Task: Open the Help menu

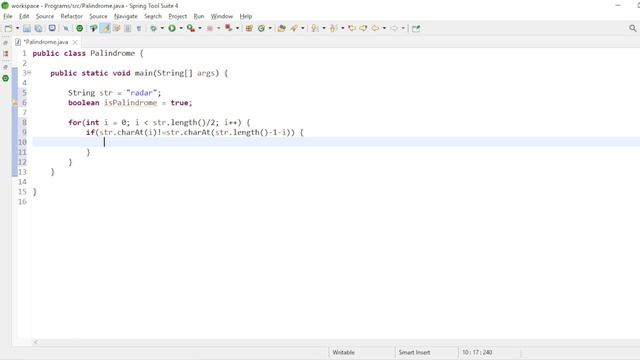Action: [246, 16]
